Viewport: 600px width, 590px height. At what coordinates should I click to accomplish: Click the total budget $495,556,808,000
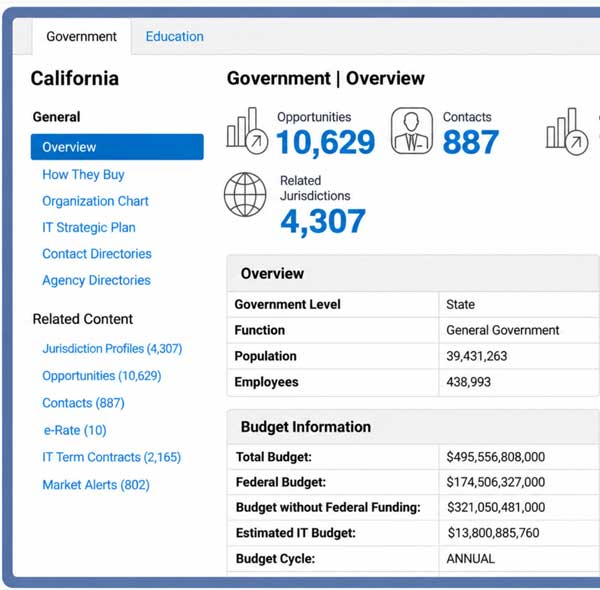pos(496,457)
